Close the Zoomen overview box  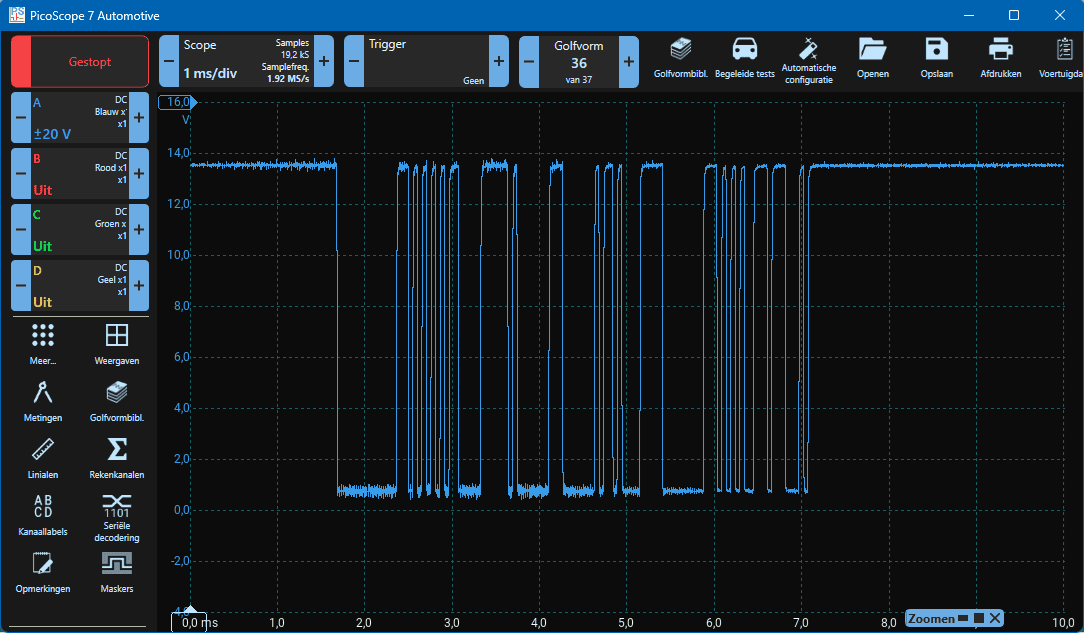coord(995,618)
